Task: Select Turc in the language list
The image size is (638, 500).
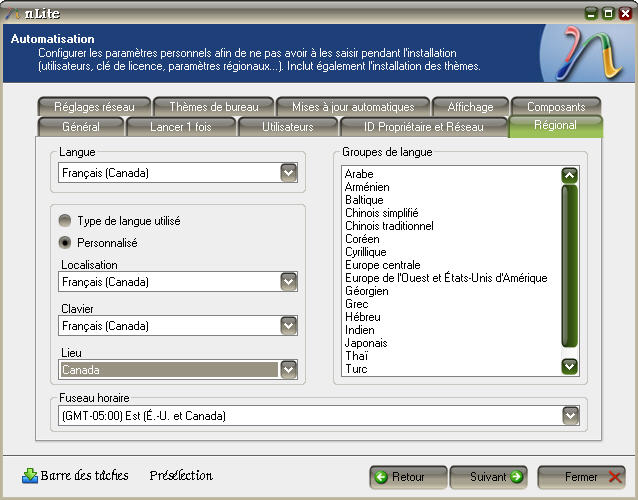Action: pyautogui.click(x=356, y=369)
